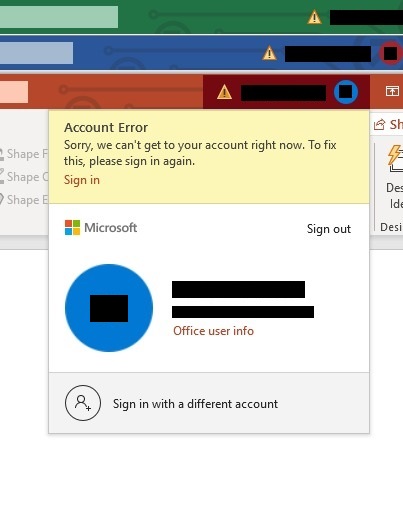The width and height of the screenshot is (403, 507).
Task: Open Office user info link
Action: pos(213,331)
